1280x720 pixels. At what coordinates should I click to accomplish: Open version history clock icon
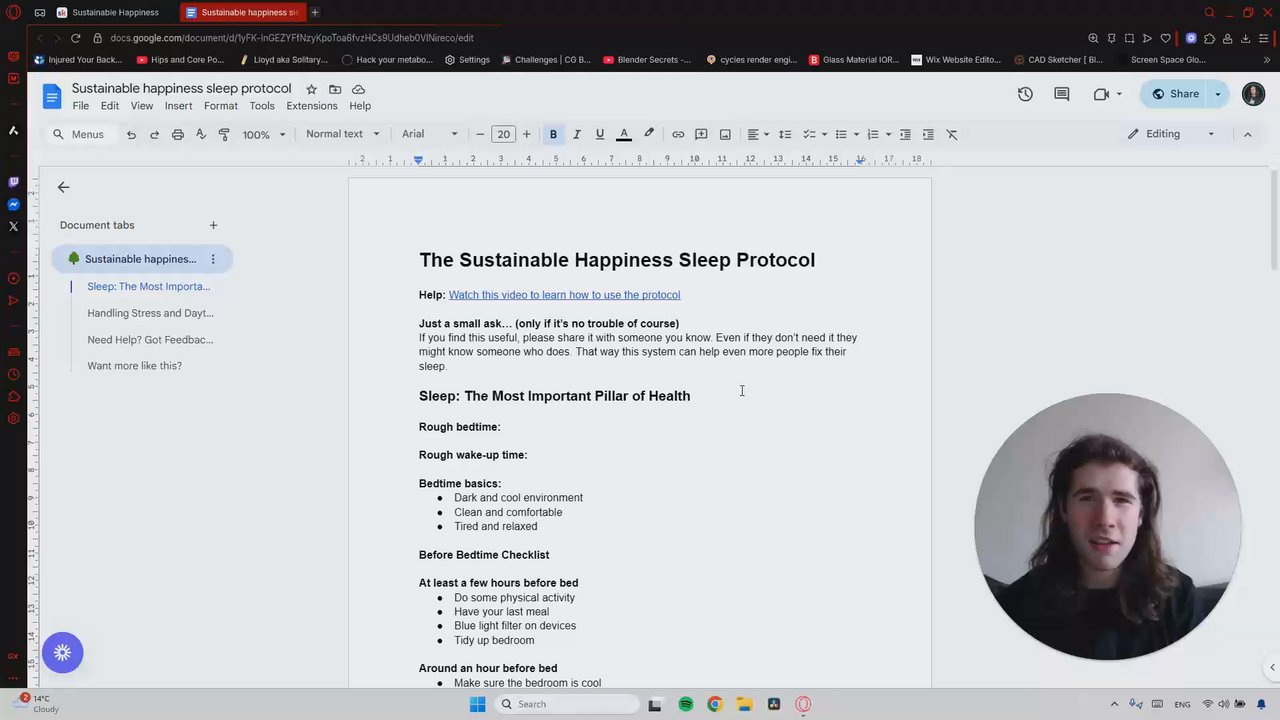pos(1025,94)
